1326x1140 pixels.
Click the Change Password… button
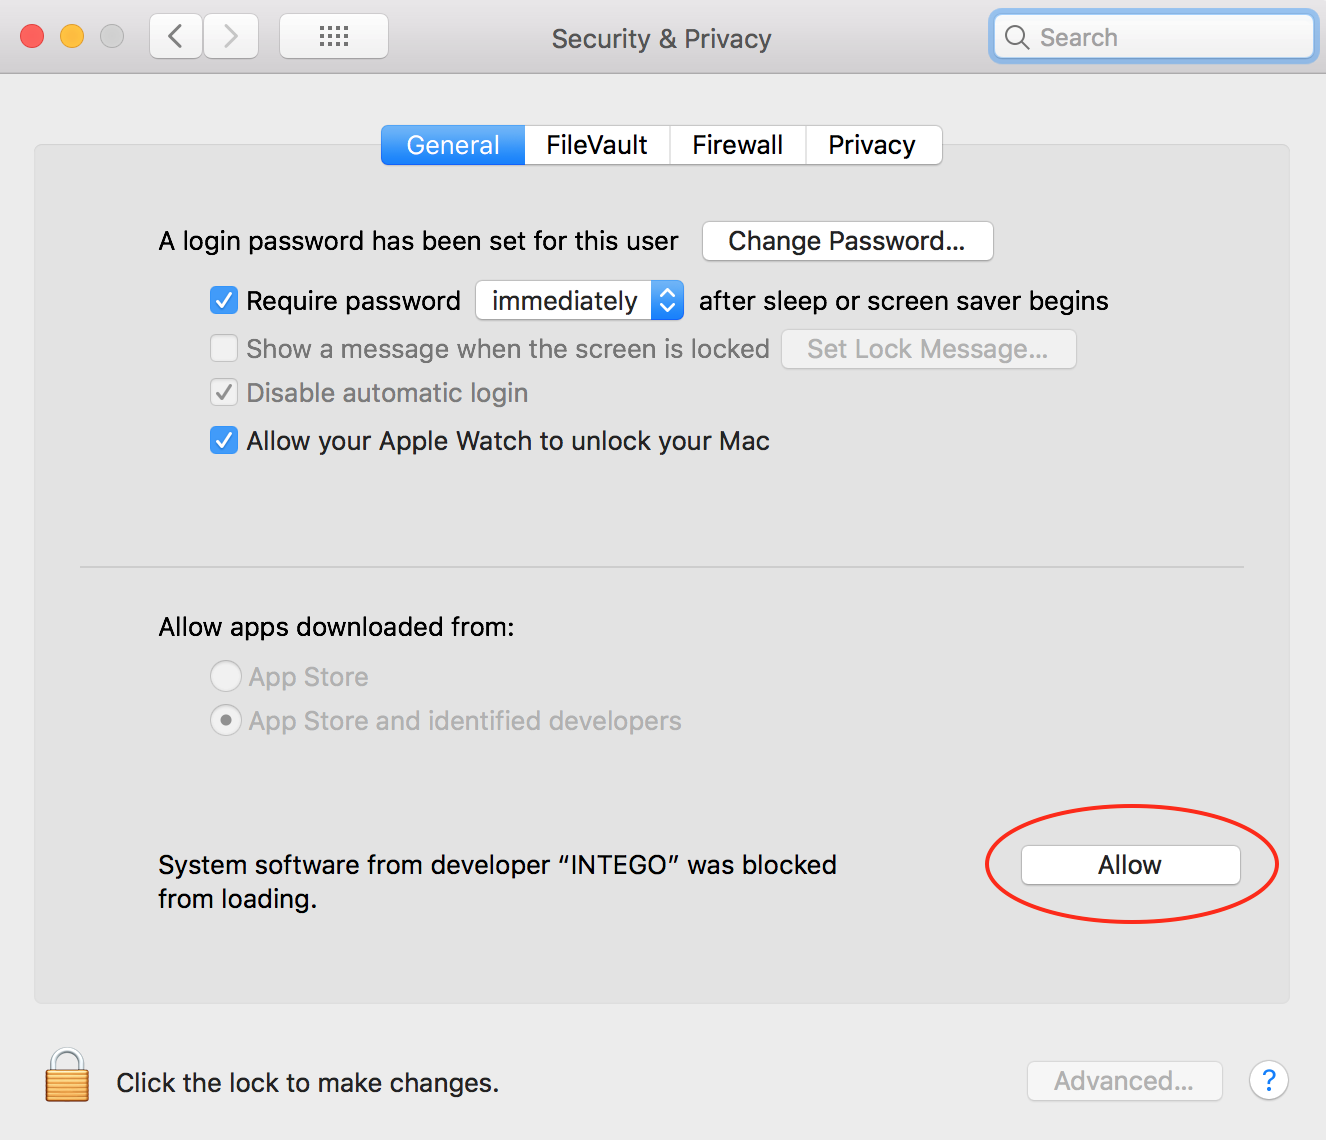pyautogui.click(x=847, y=241)
